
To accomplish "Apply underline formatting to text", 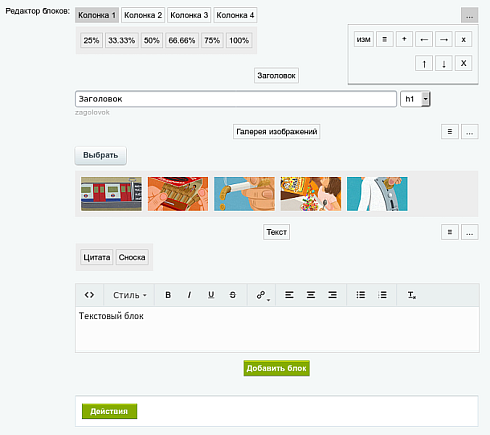I will [211, 295].
